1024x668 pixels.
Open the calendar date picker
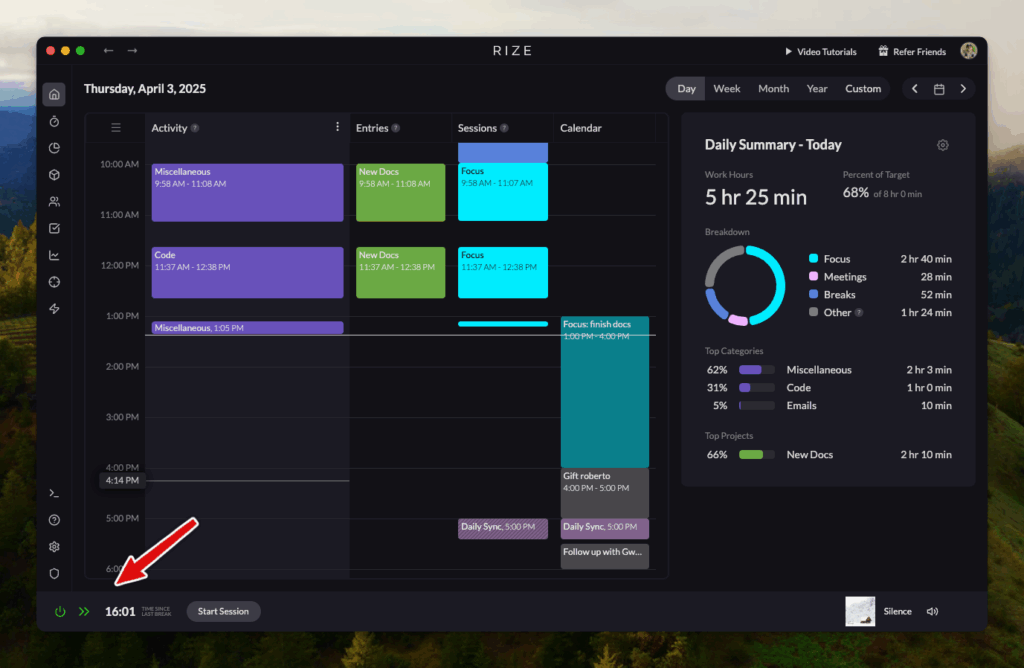coord(939,88)
